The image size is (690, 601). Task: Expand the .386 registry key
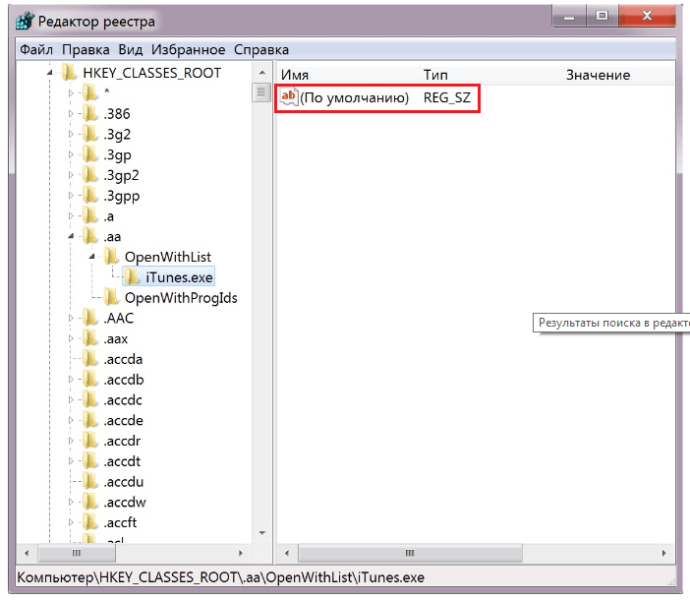pyautogui.click(x=71, y=114)
